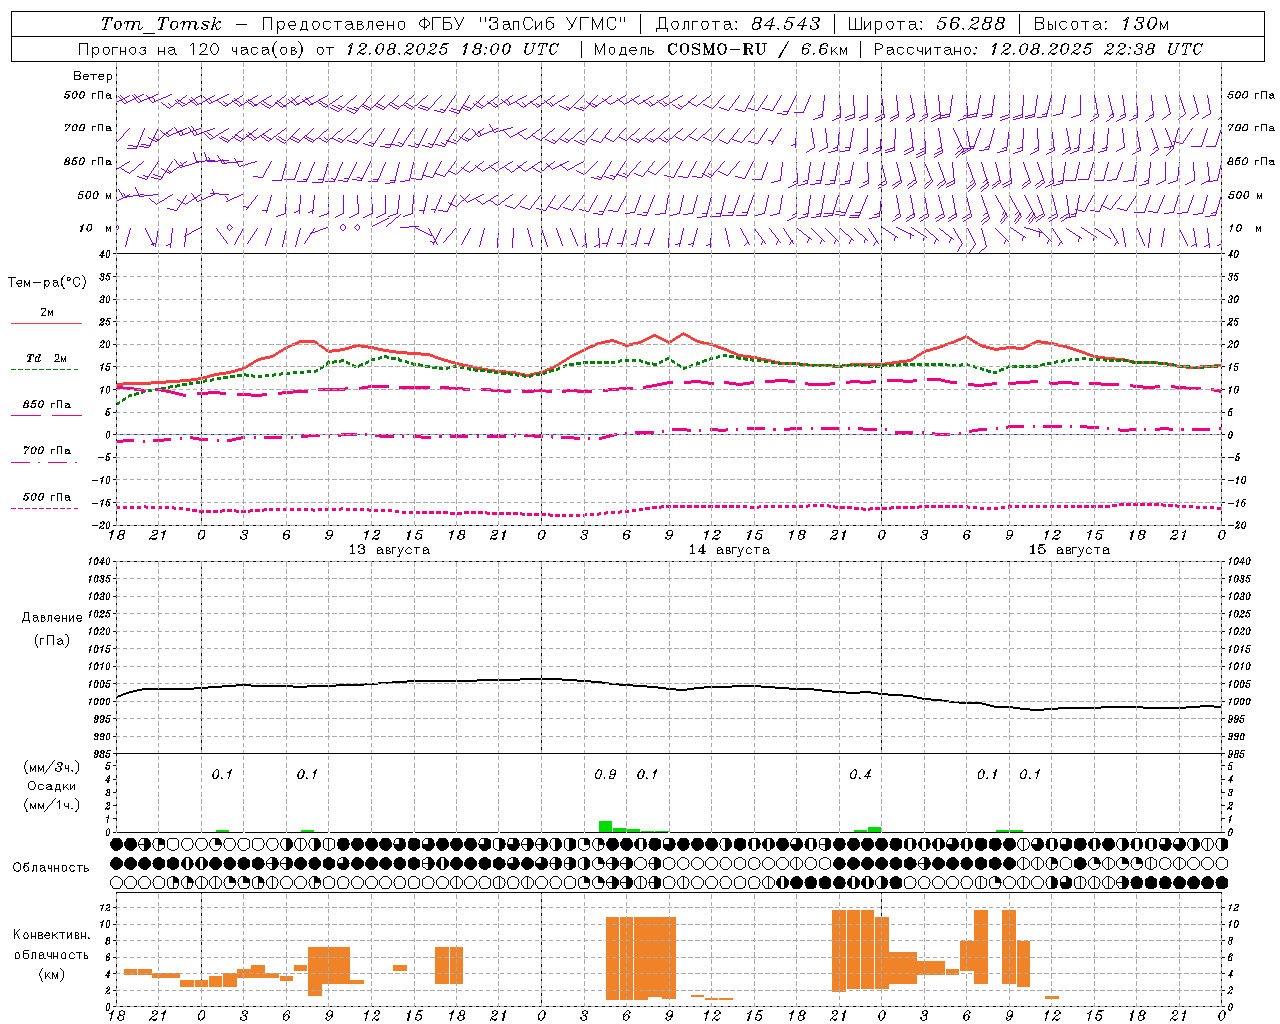Click the solid red '2м' legend line
The image size is (1280, 1024).
pos(47,323)
